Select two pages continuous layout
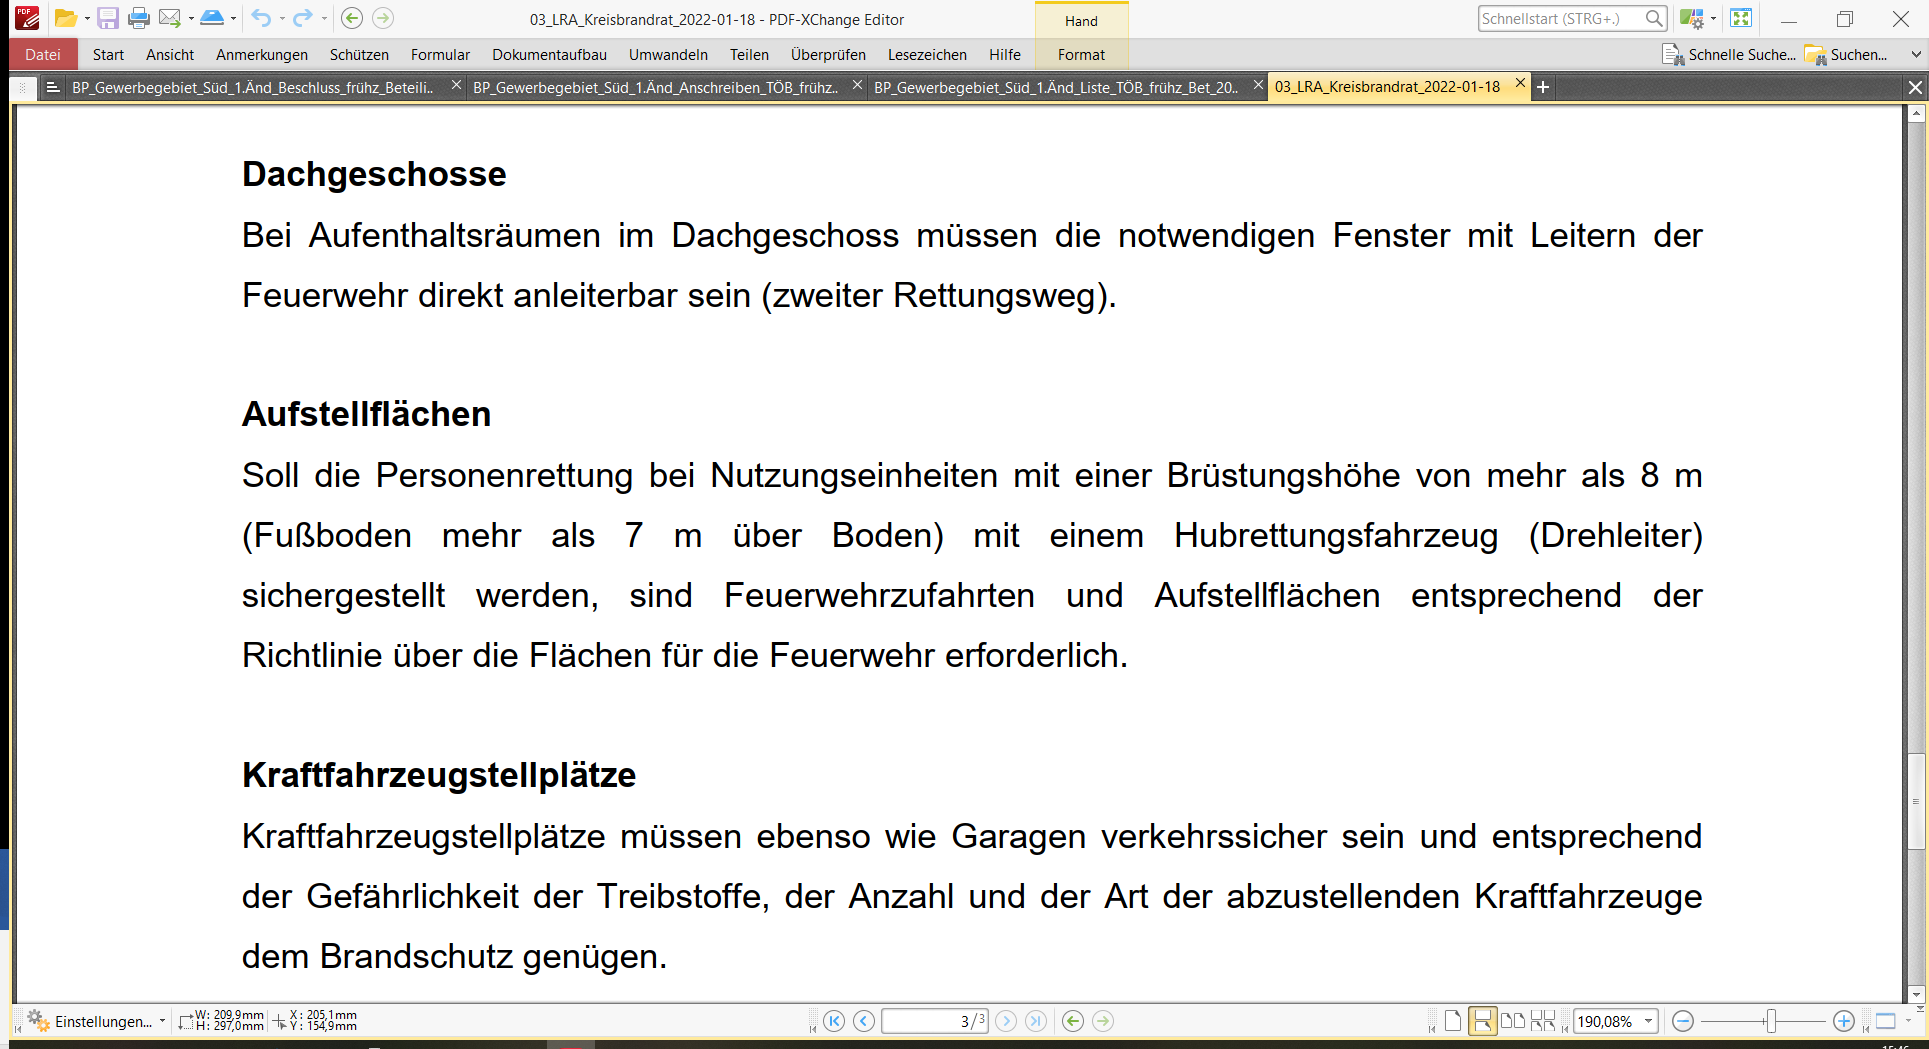1929x1049 pixels. (1543, 1021)
